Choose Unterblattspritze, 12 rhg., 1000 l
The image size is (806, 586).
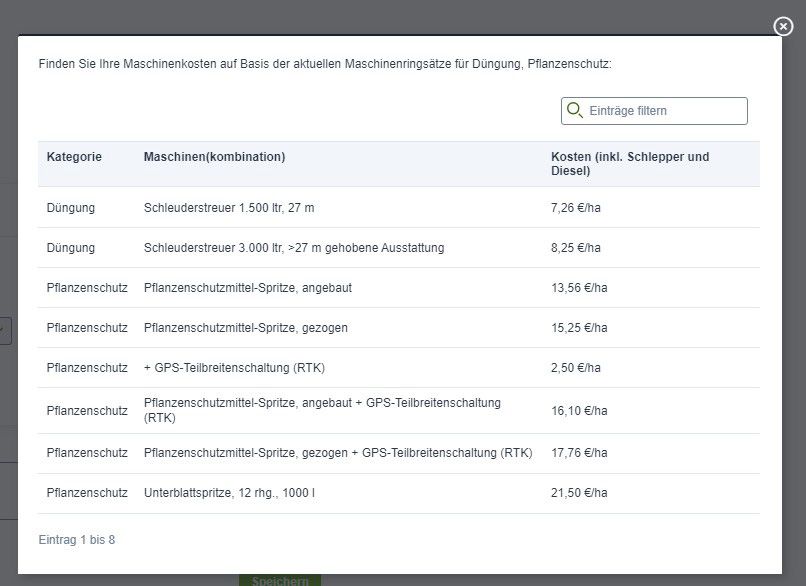(x=399, y=493)
